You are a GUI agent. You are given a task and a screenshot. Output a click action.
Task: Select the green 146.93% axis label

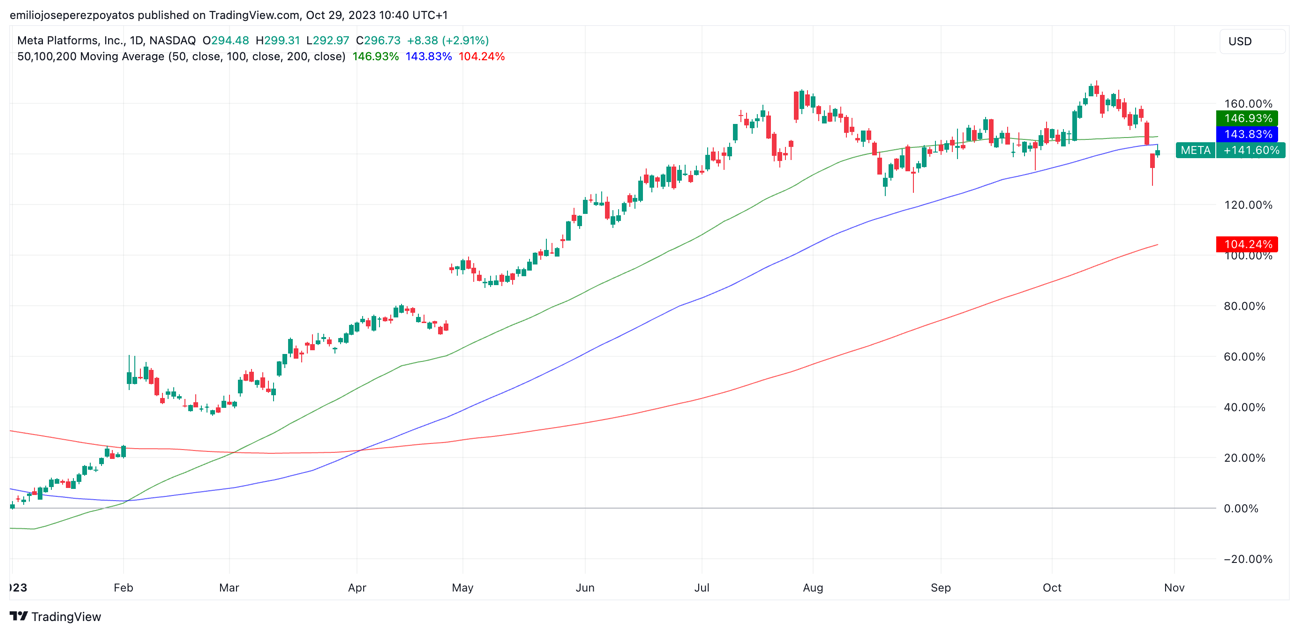[1247, 118]
